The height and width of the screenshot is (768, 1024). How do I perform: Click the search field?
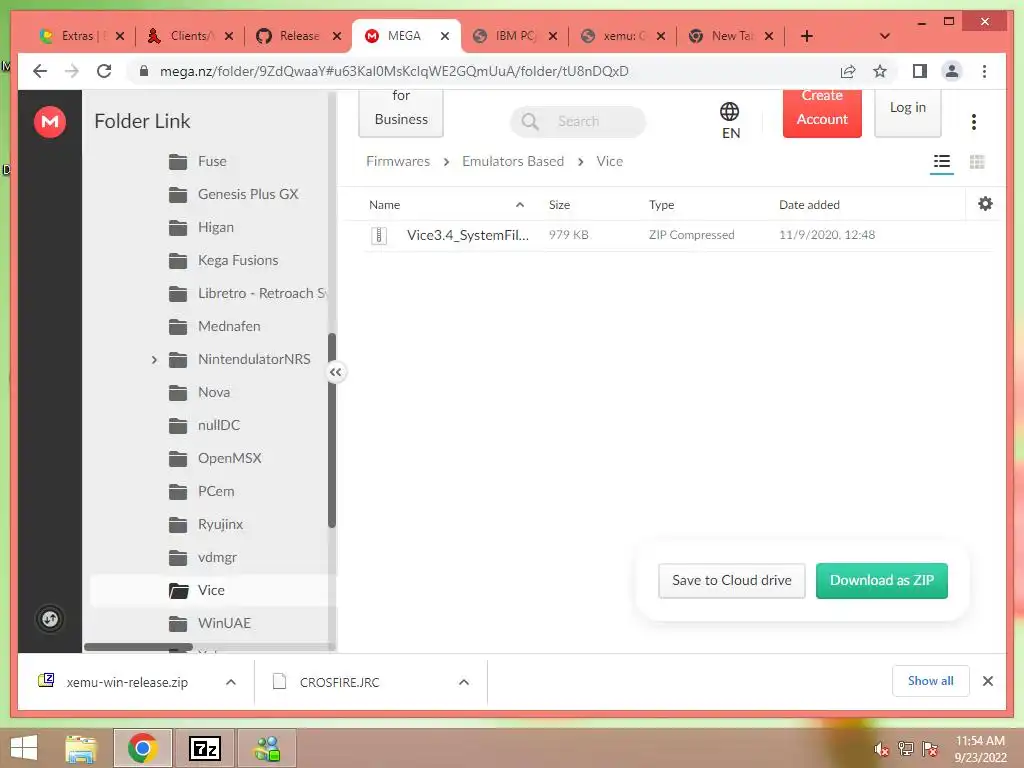tap(578, 121)
